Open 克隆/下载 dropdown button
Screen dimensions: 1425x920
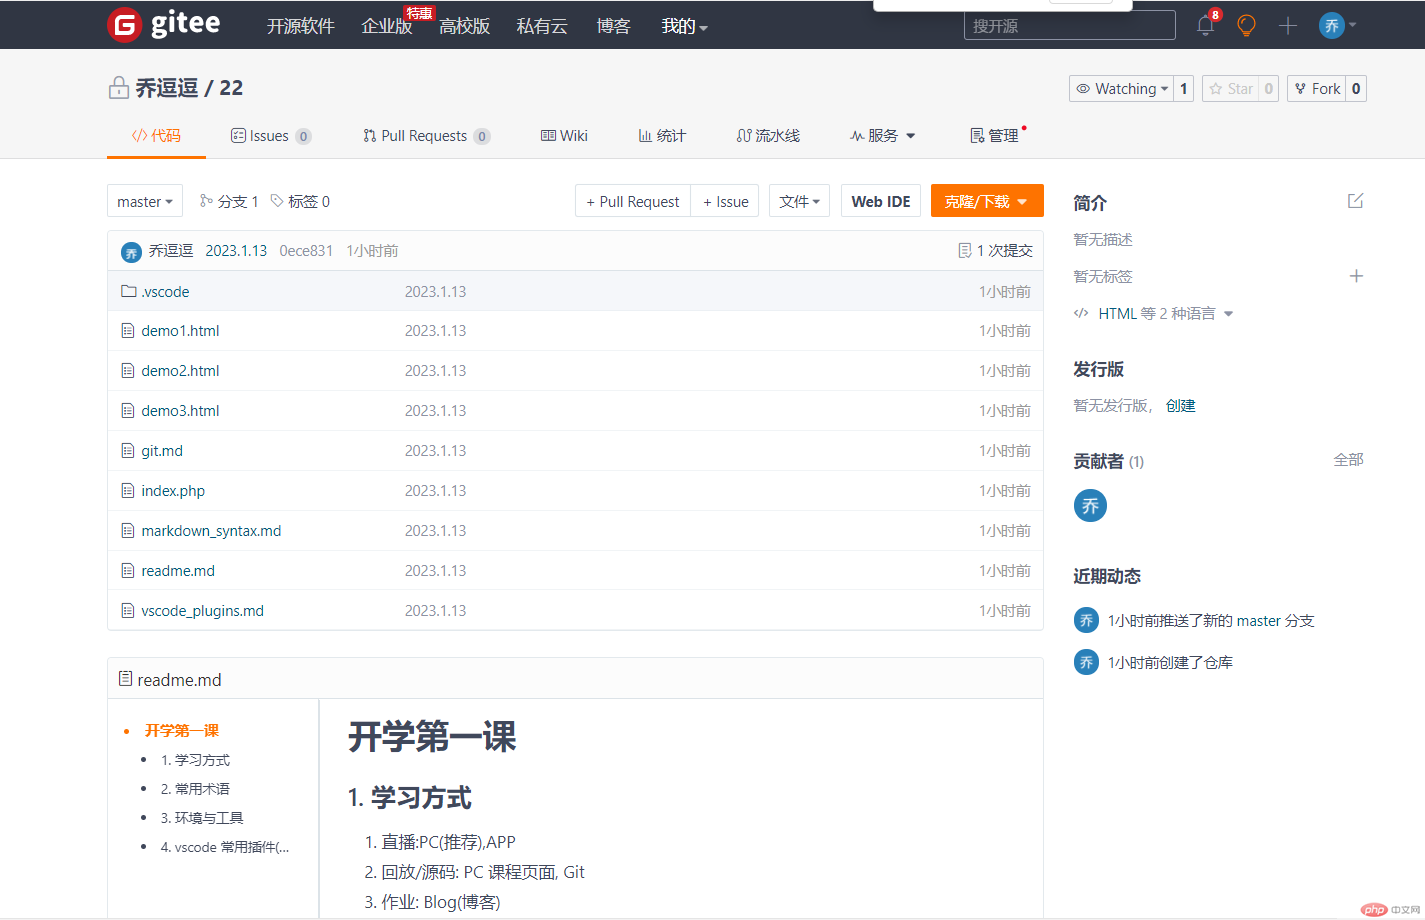[x=987, y=201]
